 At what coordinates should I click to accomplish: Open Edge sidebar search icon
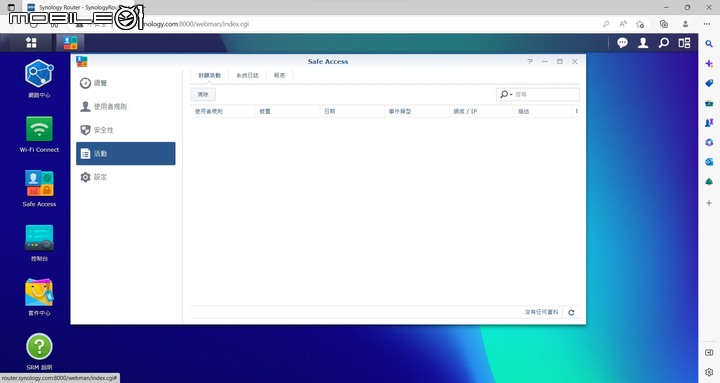(709, 44)
